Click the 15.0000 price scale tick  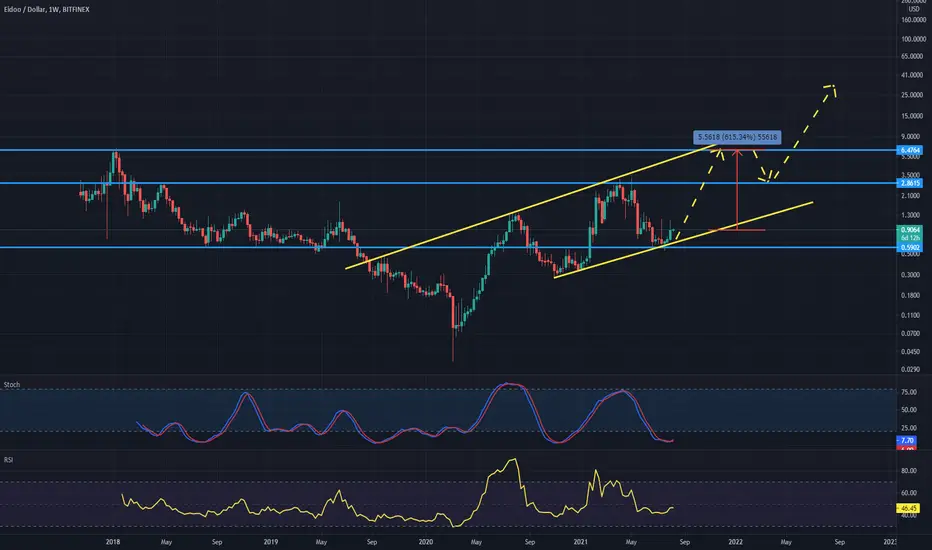[914, 116]
